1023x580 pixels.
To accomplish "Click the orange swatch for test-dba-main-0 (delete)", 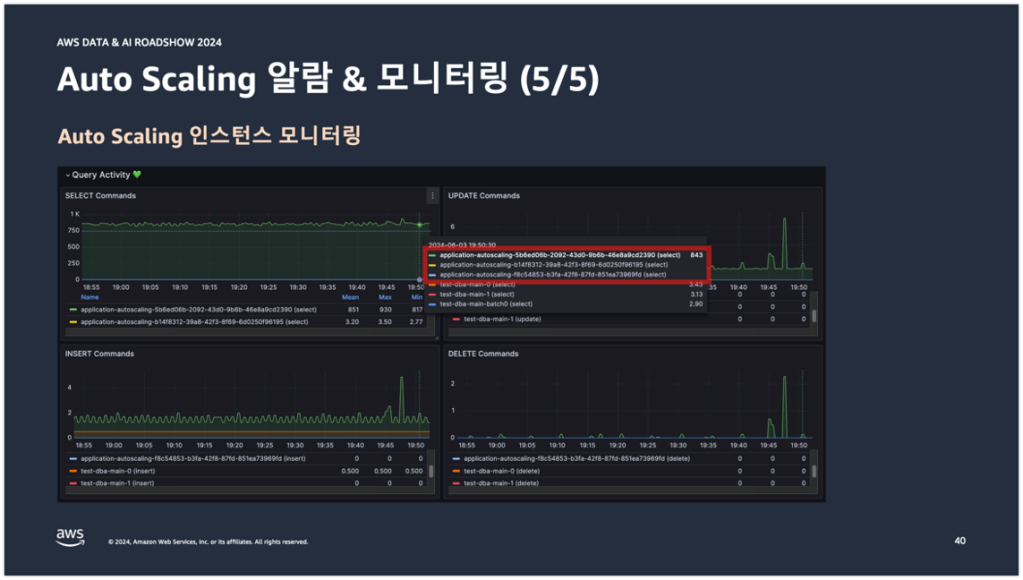I will (456, 470).
